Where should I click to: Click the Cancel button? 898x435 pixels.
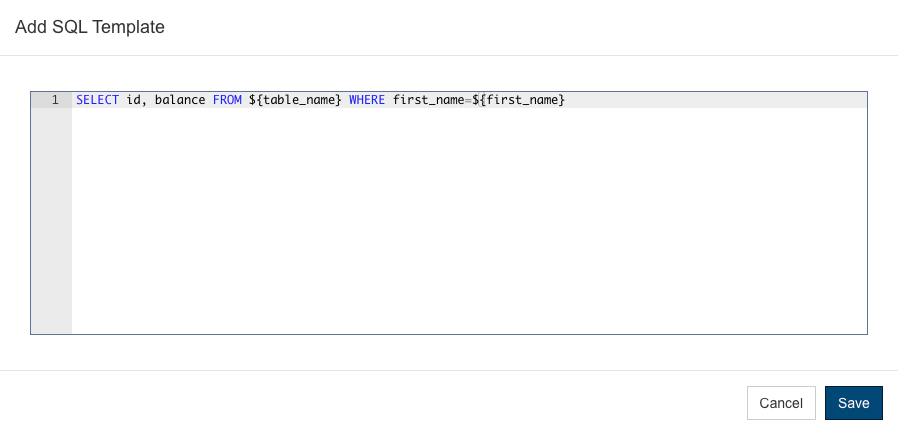tap(781, 403)
